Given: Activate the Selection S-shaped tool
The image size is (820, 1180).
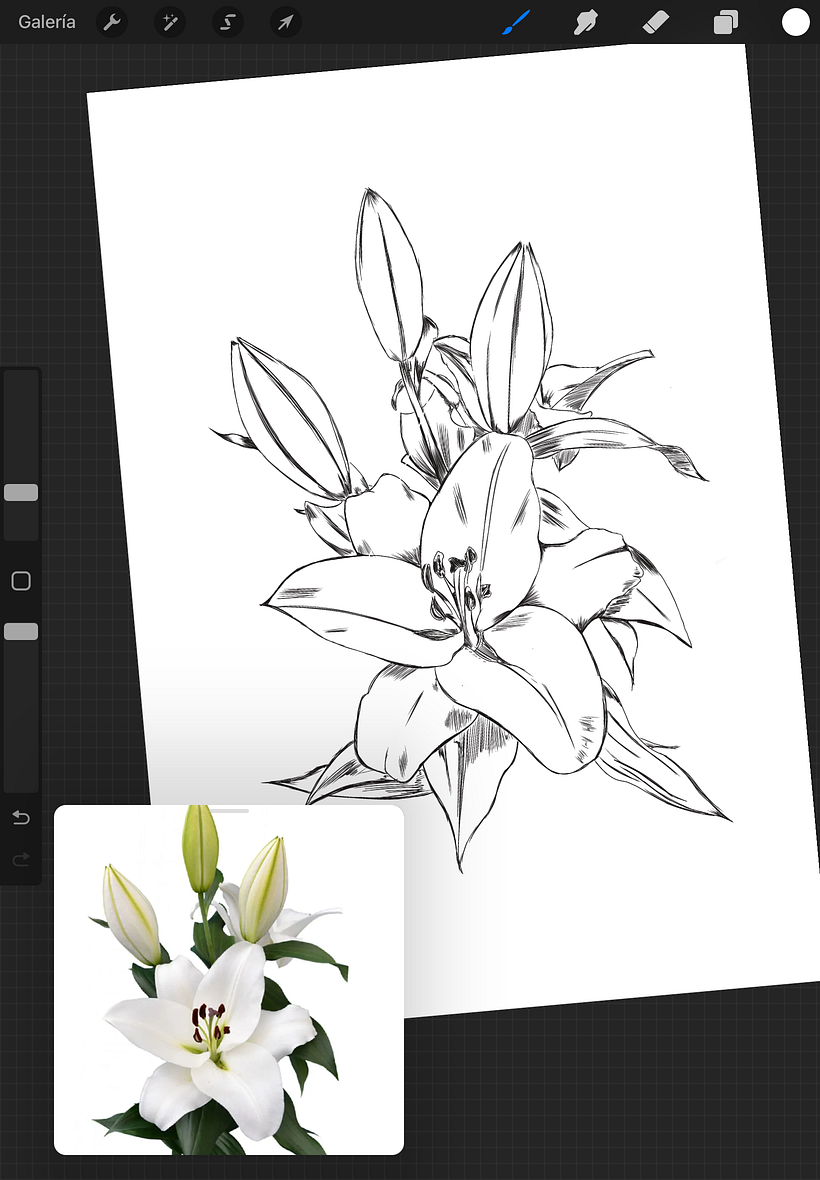Looking at the screenshot, I should [x=228, y=22].
